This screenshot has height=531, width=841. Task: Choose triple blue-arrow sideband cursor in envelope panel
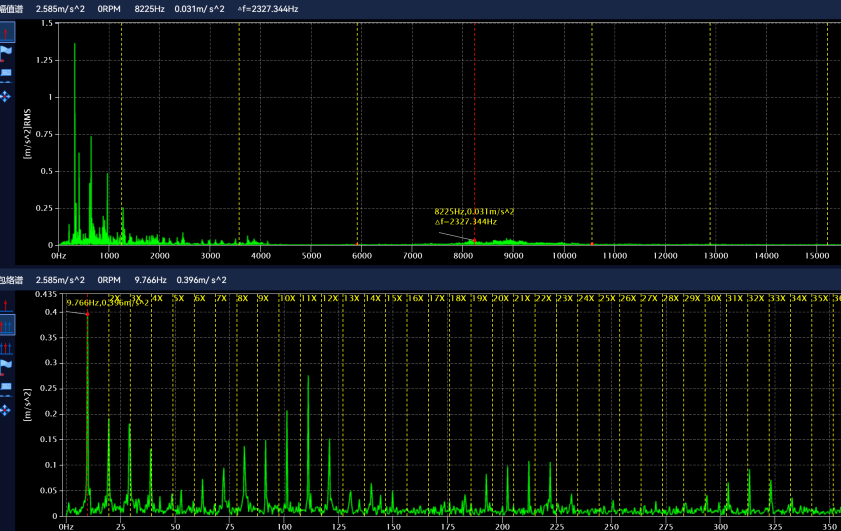(7, 346)
